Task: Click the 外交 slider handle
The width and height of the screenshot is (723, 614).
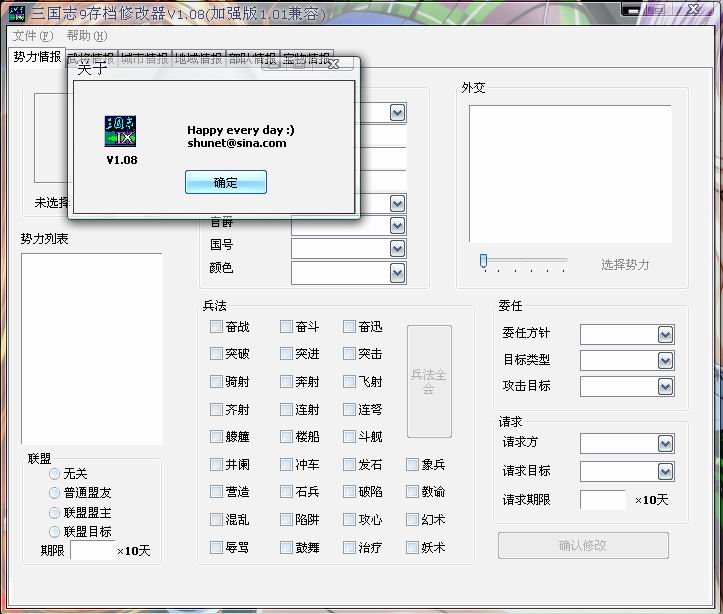Action: pyautogui.click(x=483, y=260)
